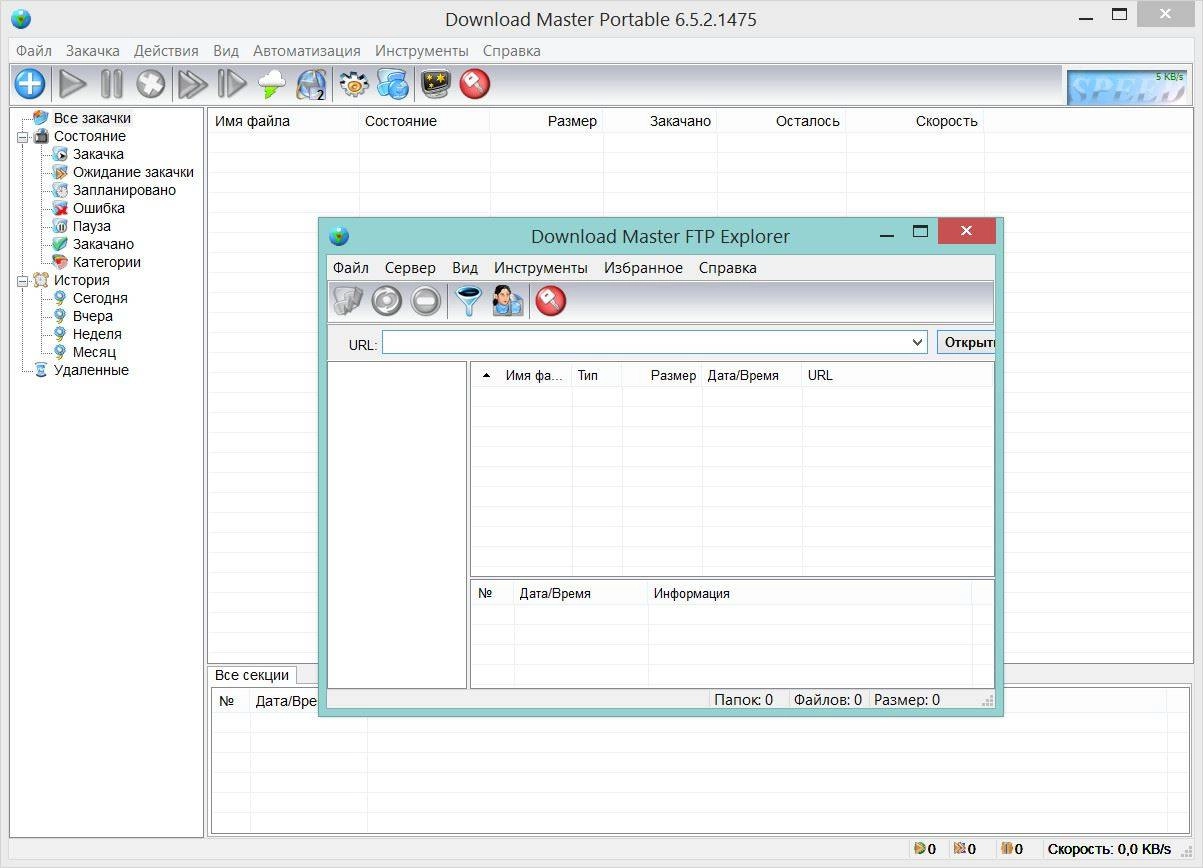Image resolution: width=1203 pixels, height=868 pixels.
Task: Open the URL combo box dropdown arrow
Action: [x=917, y=342]
